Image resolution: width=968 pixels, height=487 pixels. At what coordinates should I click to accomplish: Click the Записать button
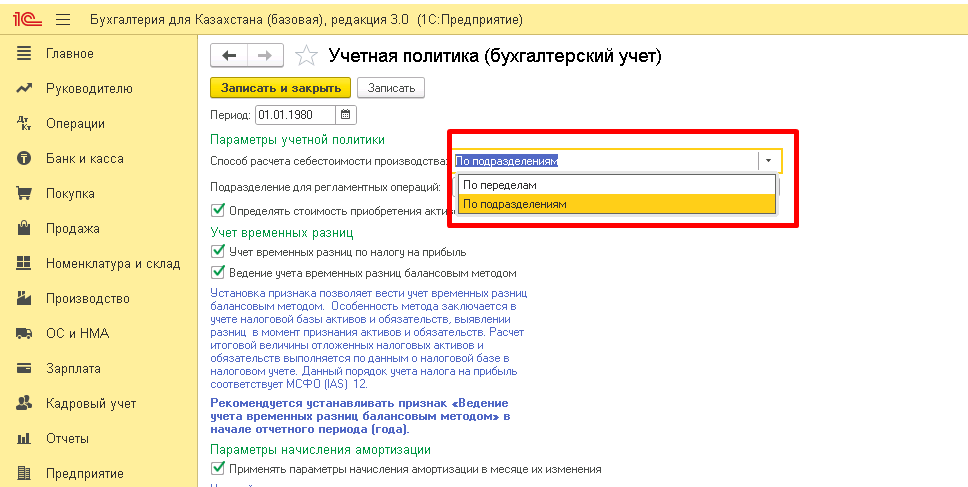(x=391, y=88)
